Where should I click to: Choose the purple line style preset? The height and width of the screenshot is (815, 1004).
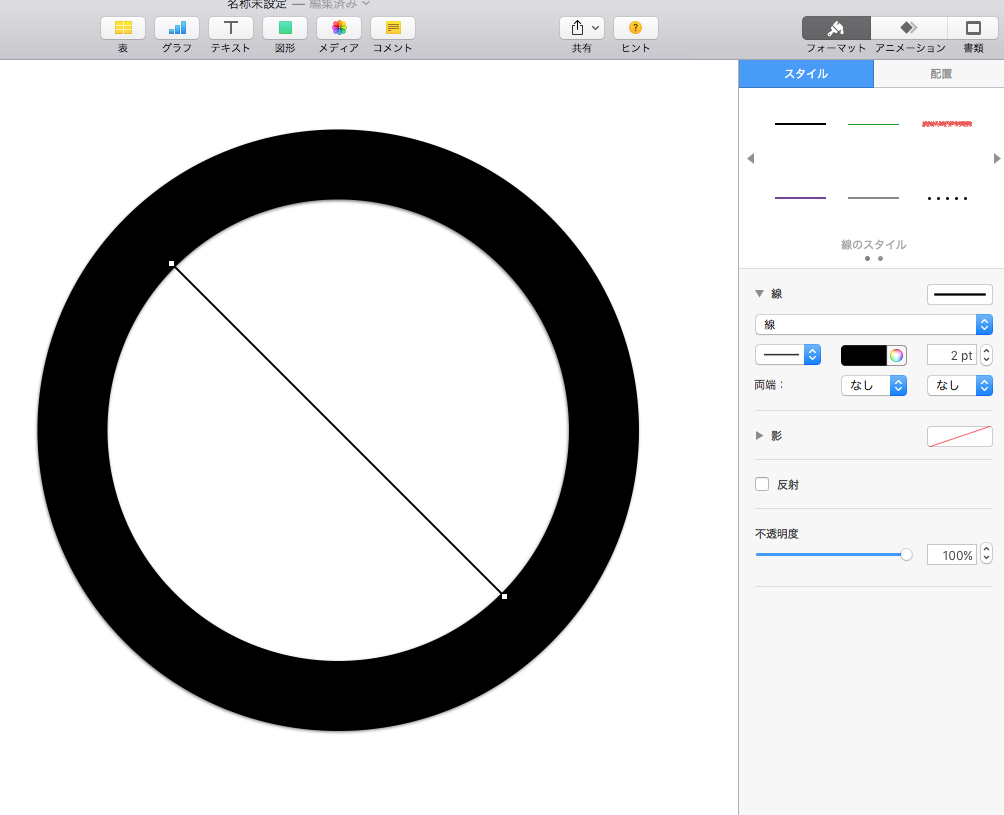pyautogui.click(x=800, y=198)
